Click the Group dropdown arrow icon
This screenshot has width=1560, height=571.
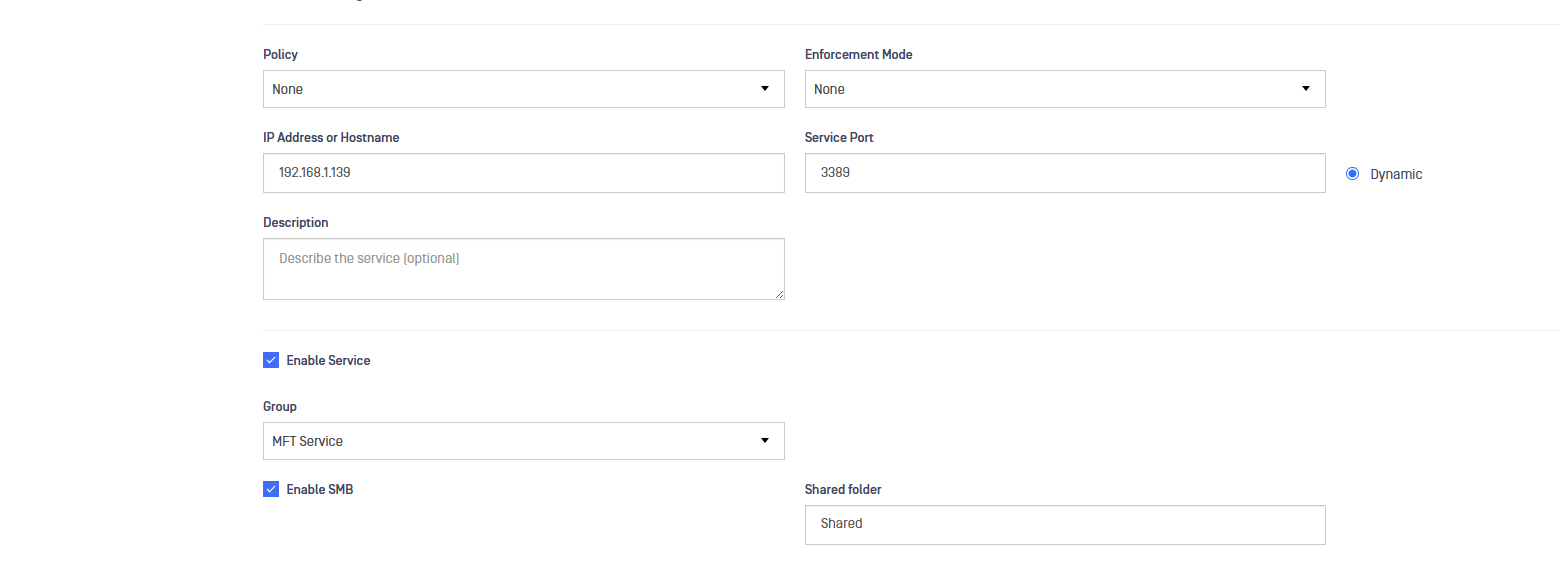click(x=765, y=440)
